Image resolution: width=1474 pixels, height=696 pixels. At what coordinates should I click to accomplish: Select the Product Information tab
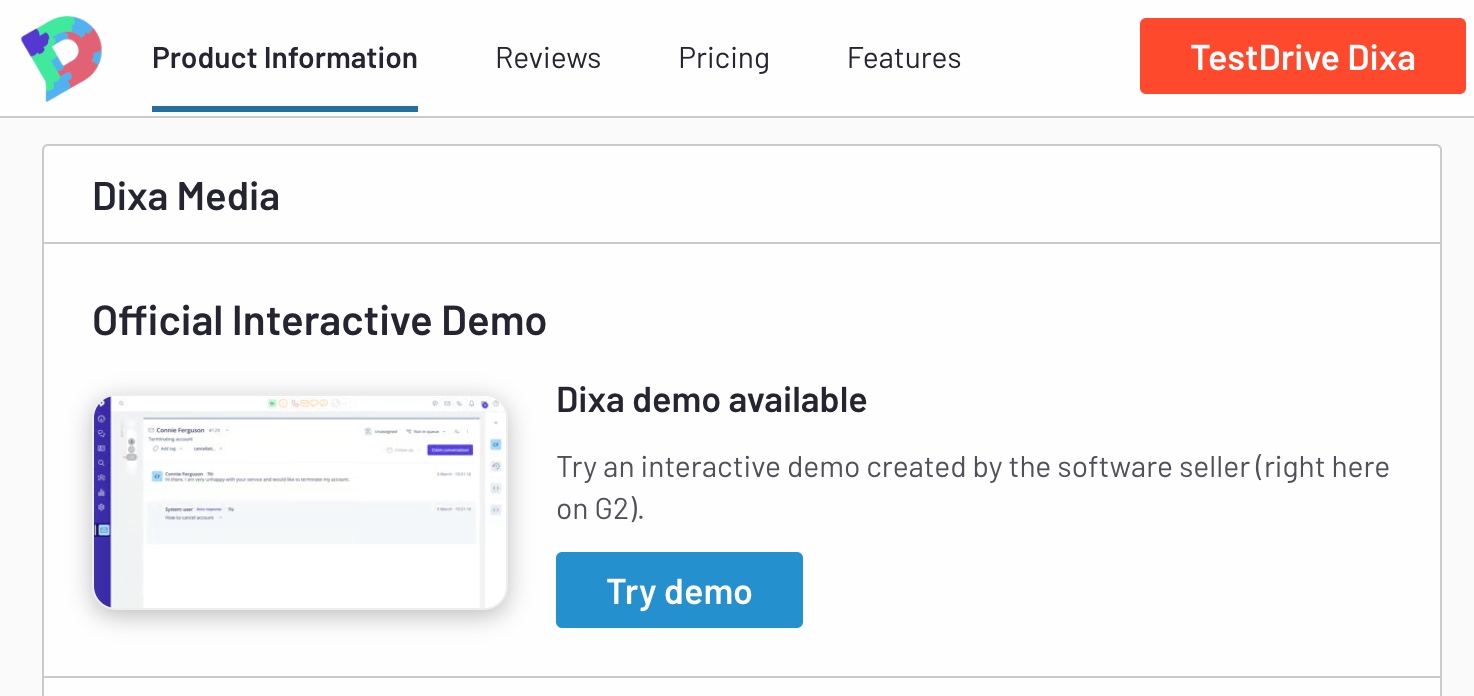(x=285, y=58)
